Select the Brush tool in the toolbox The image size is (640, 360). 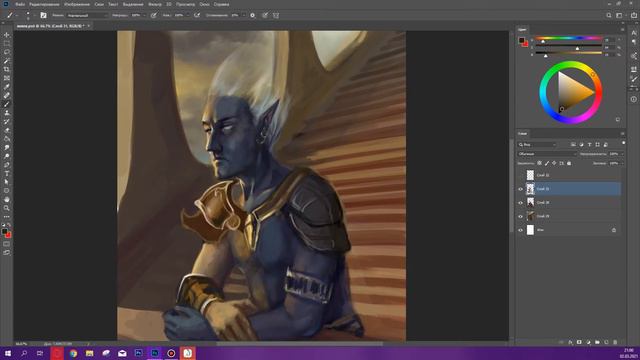7,104
